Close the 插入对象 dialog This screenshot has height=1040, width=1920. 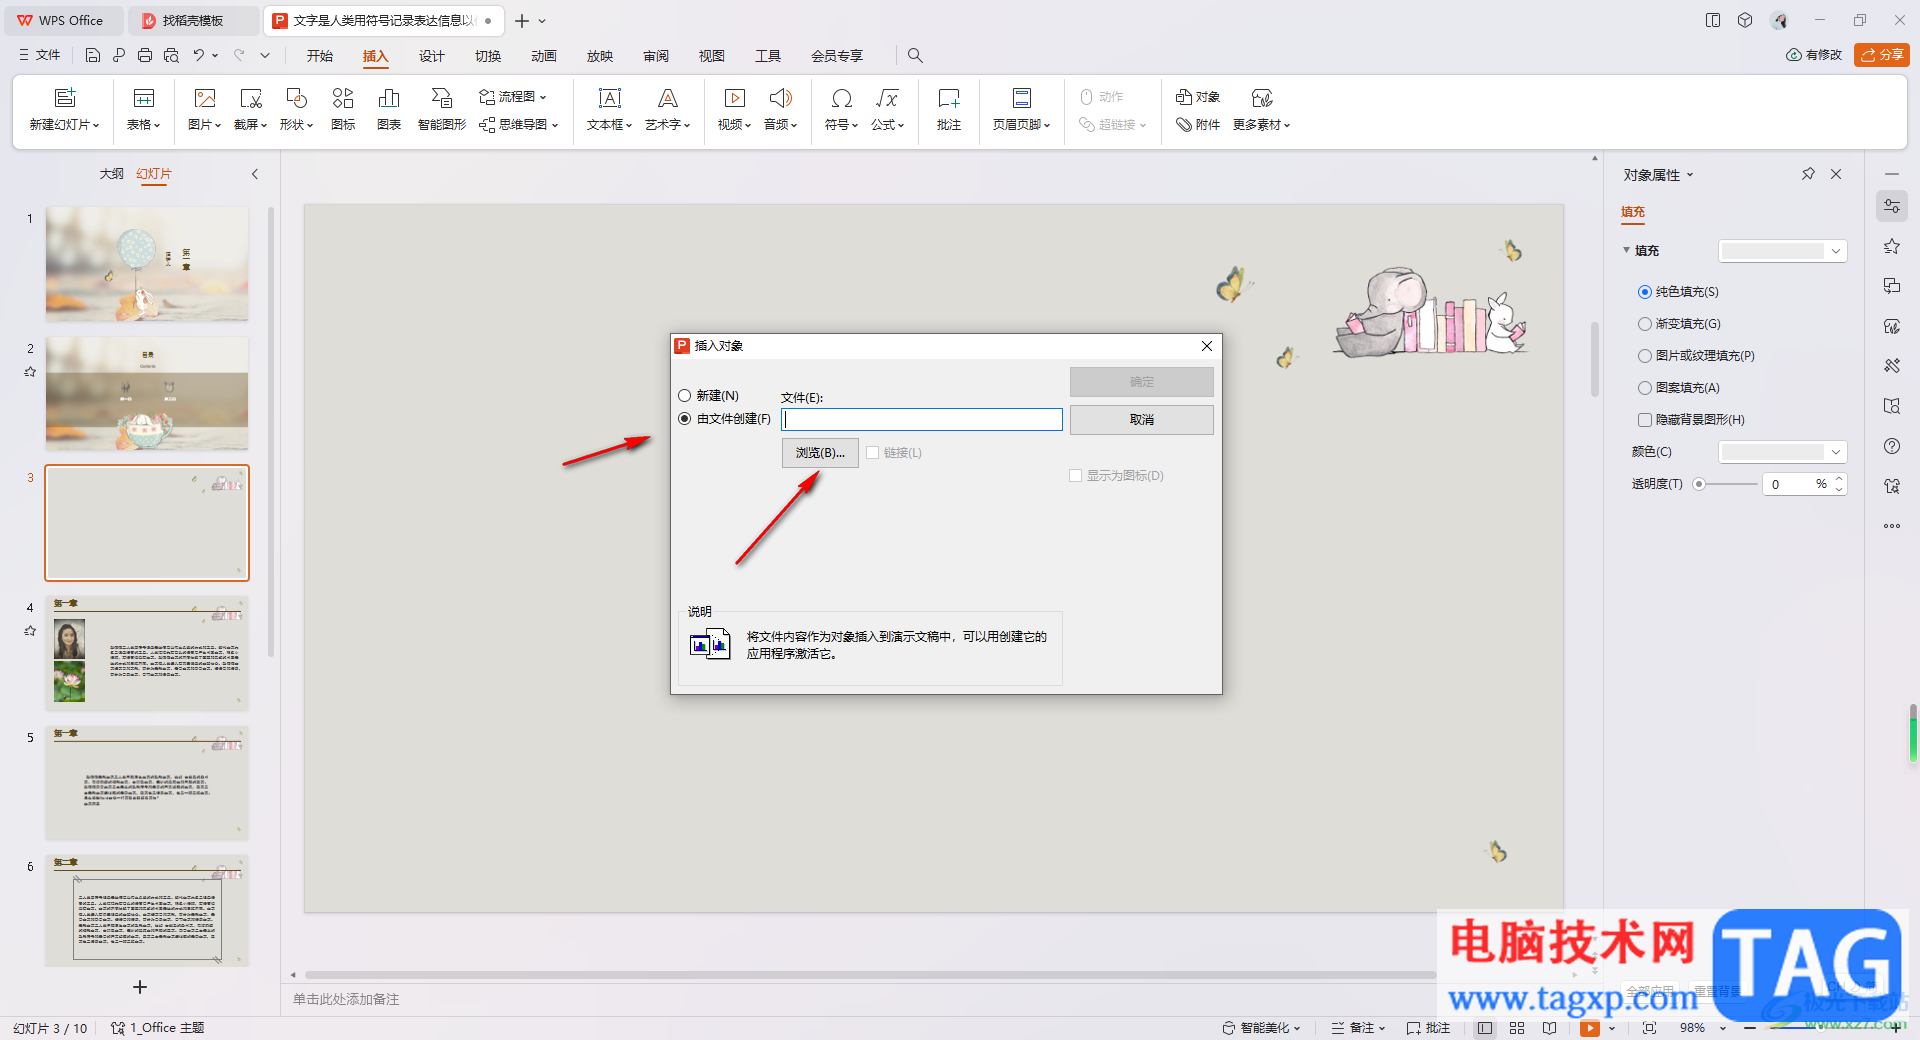pyautogui.click(x=1207, y=346)
